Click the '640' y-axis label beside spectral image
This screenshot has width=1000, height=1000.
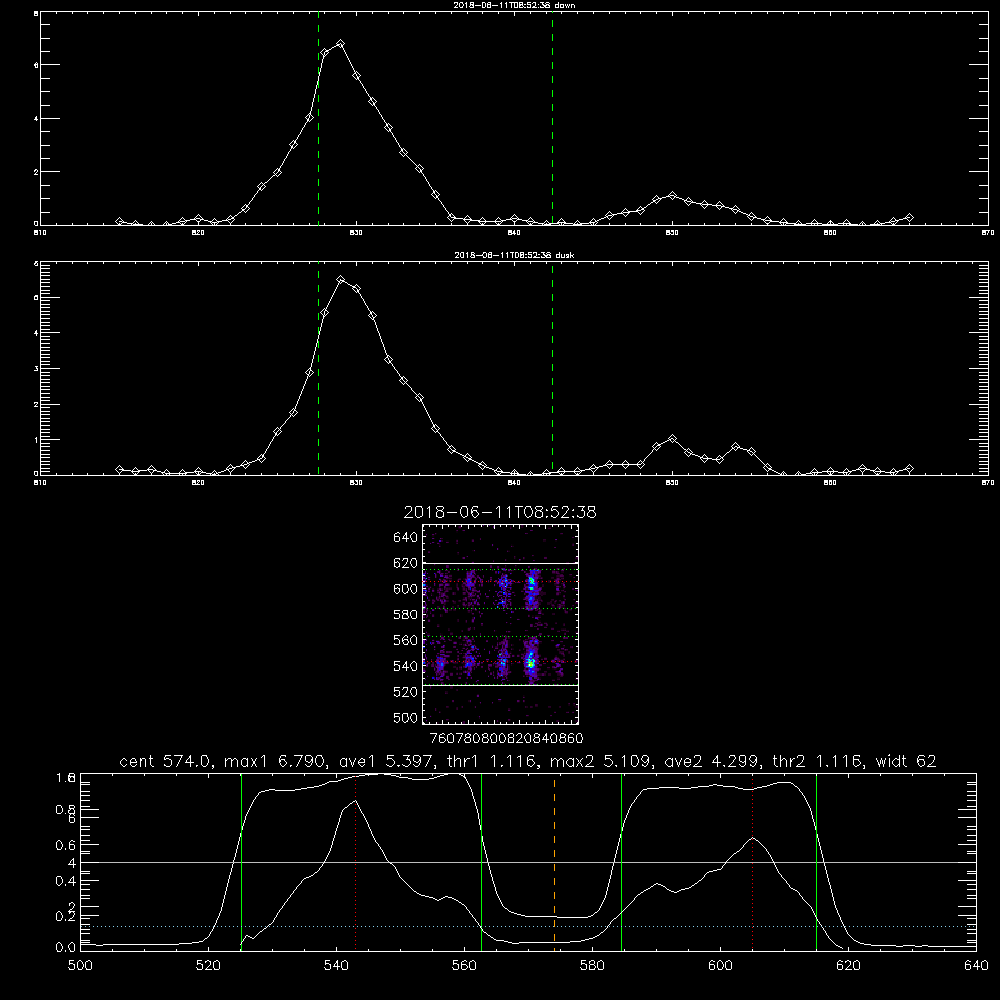click(x=406, y=537)
